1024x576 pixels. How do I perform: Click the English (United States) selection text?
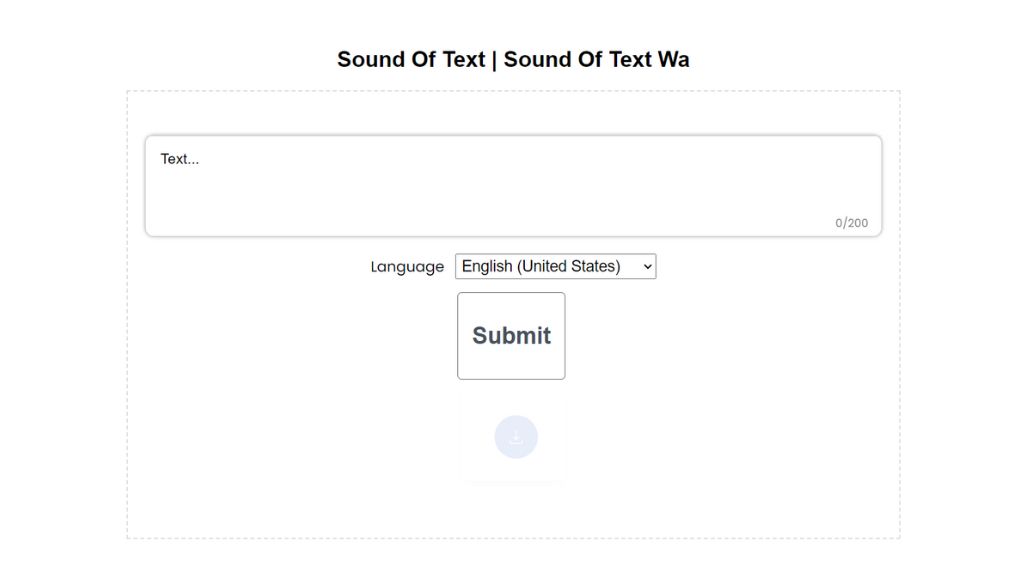(541, 266)
